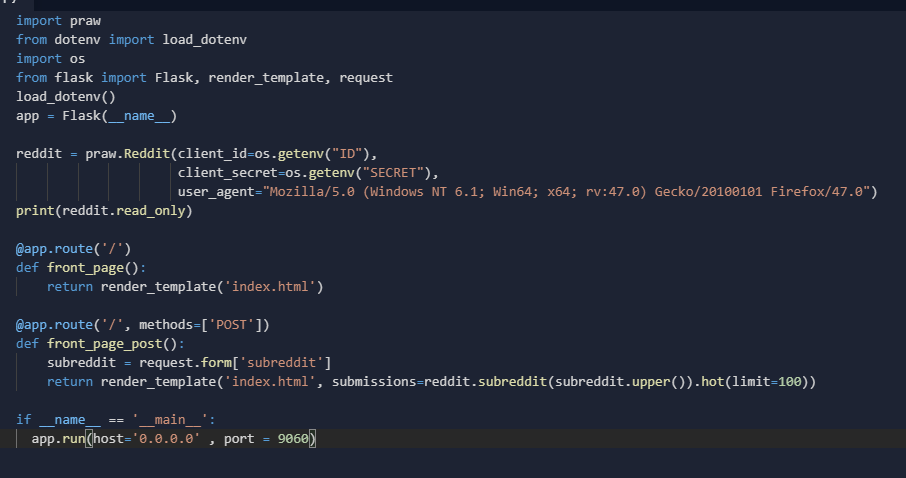The width and height of the screenshot is (906, 478).
Task: Click 'return render_template' inside front_page
Action: (131, 287)
